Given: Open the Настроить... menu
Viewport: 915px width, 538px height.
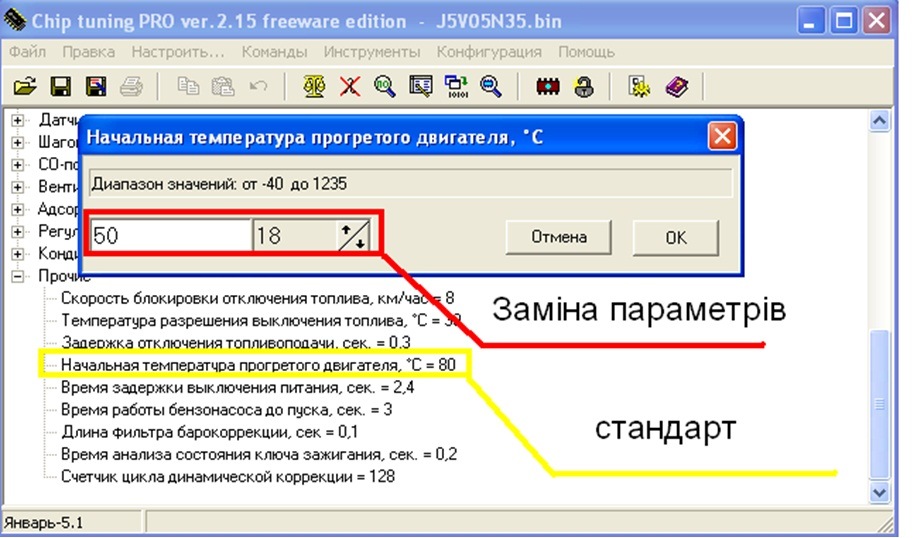Looking at the screenshot, I should click(178, 51).
